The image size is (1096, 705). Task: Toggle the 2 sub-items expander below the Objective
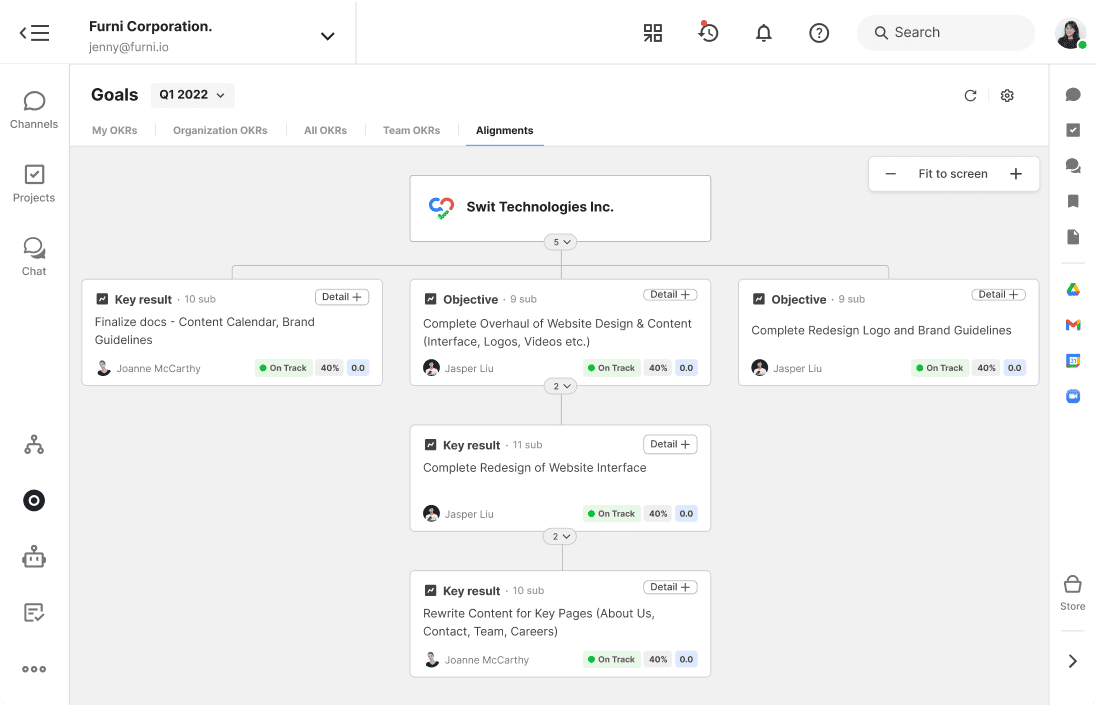(x=560, y=386)
